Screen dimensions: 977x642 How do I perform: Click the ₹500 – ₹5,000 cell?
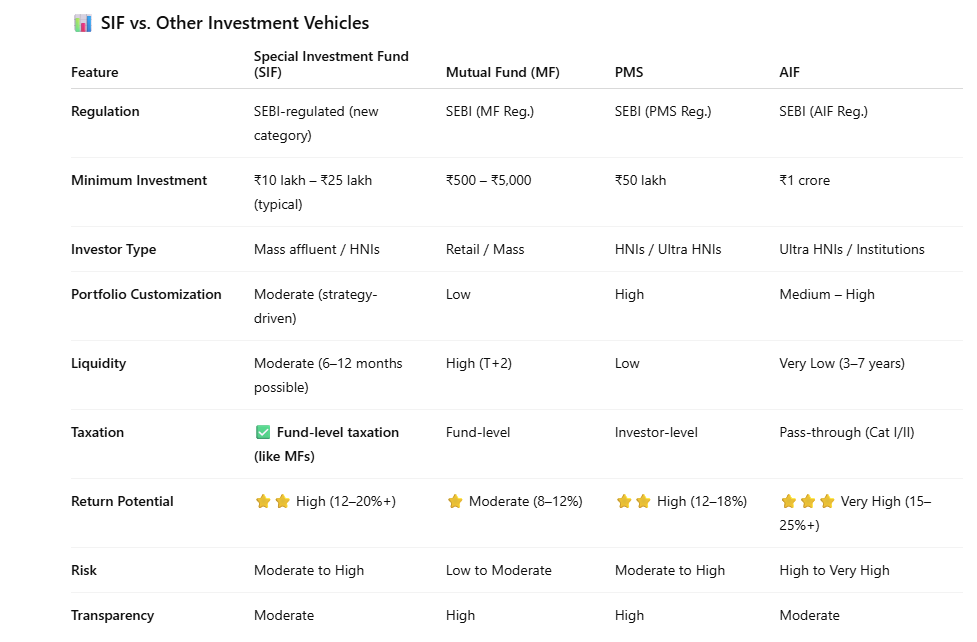(489, 181)
